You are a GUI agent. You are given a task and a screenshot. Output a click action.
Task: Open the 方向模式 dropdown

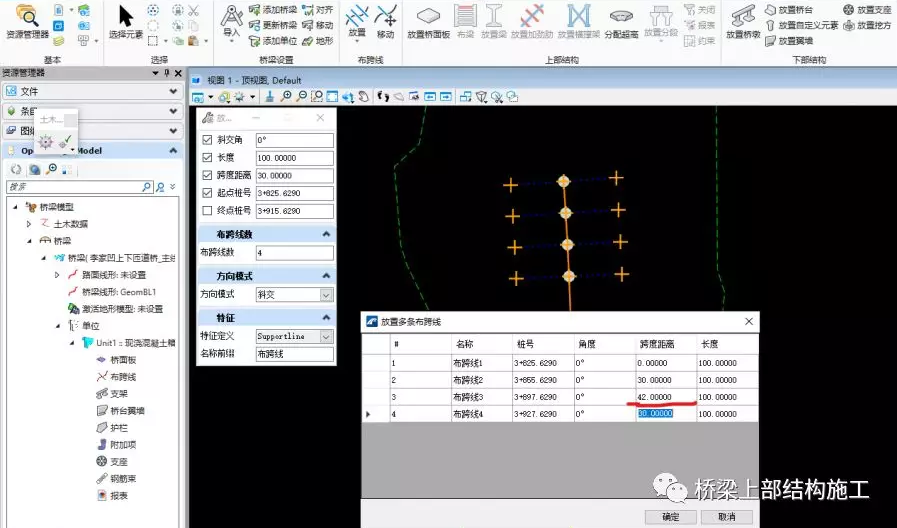(x=326, y=295)
